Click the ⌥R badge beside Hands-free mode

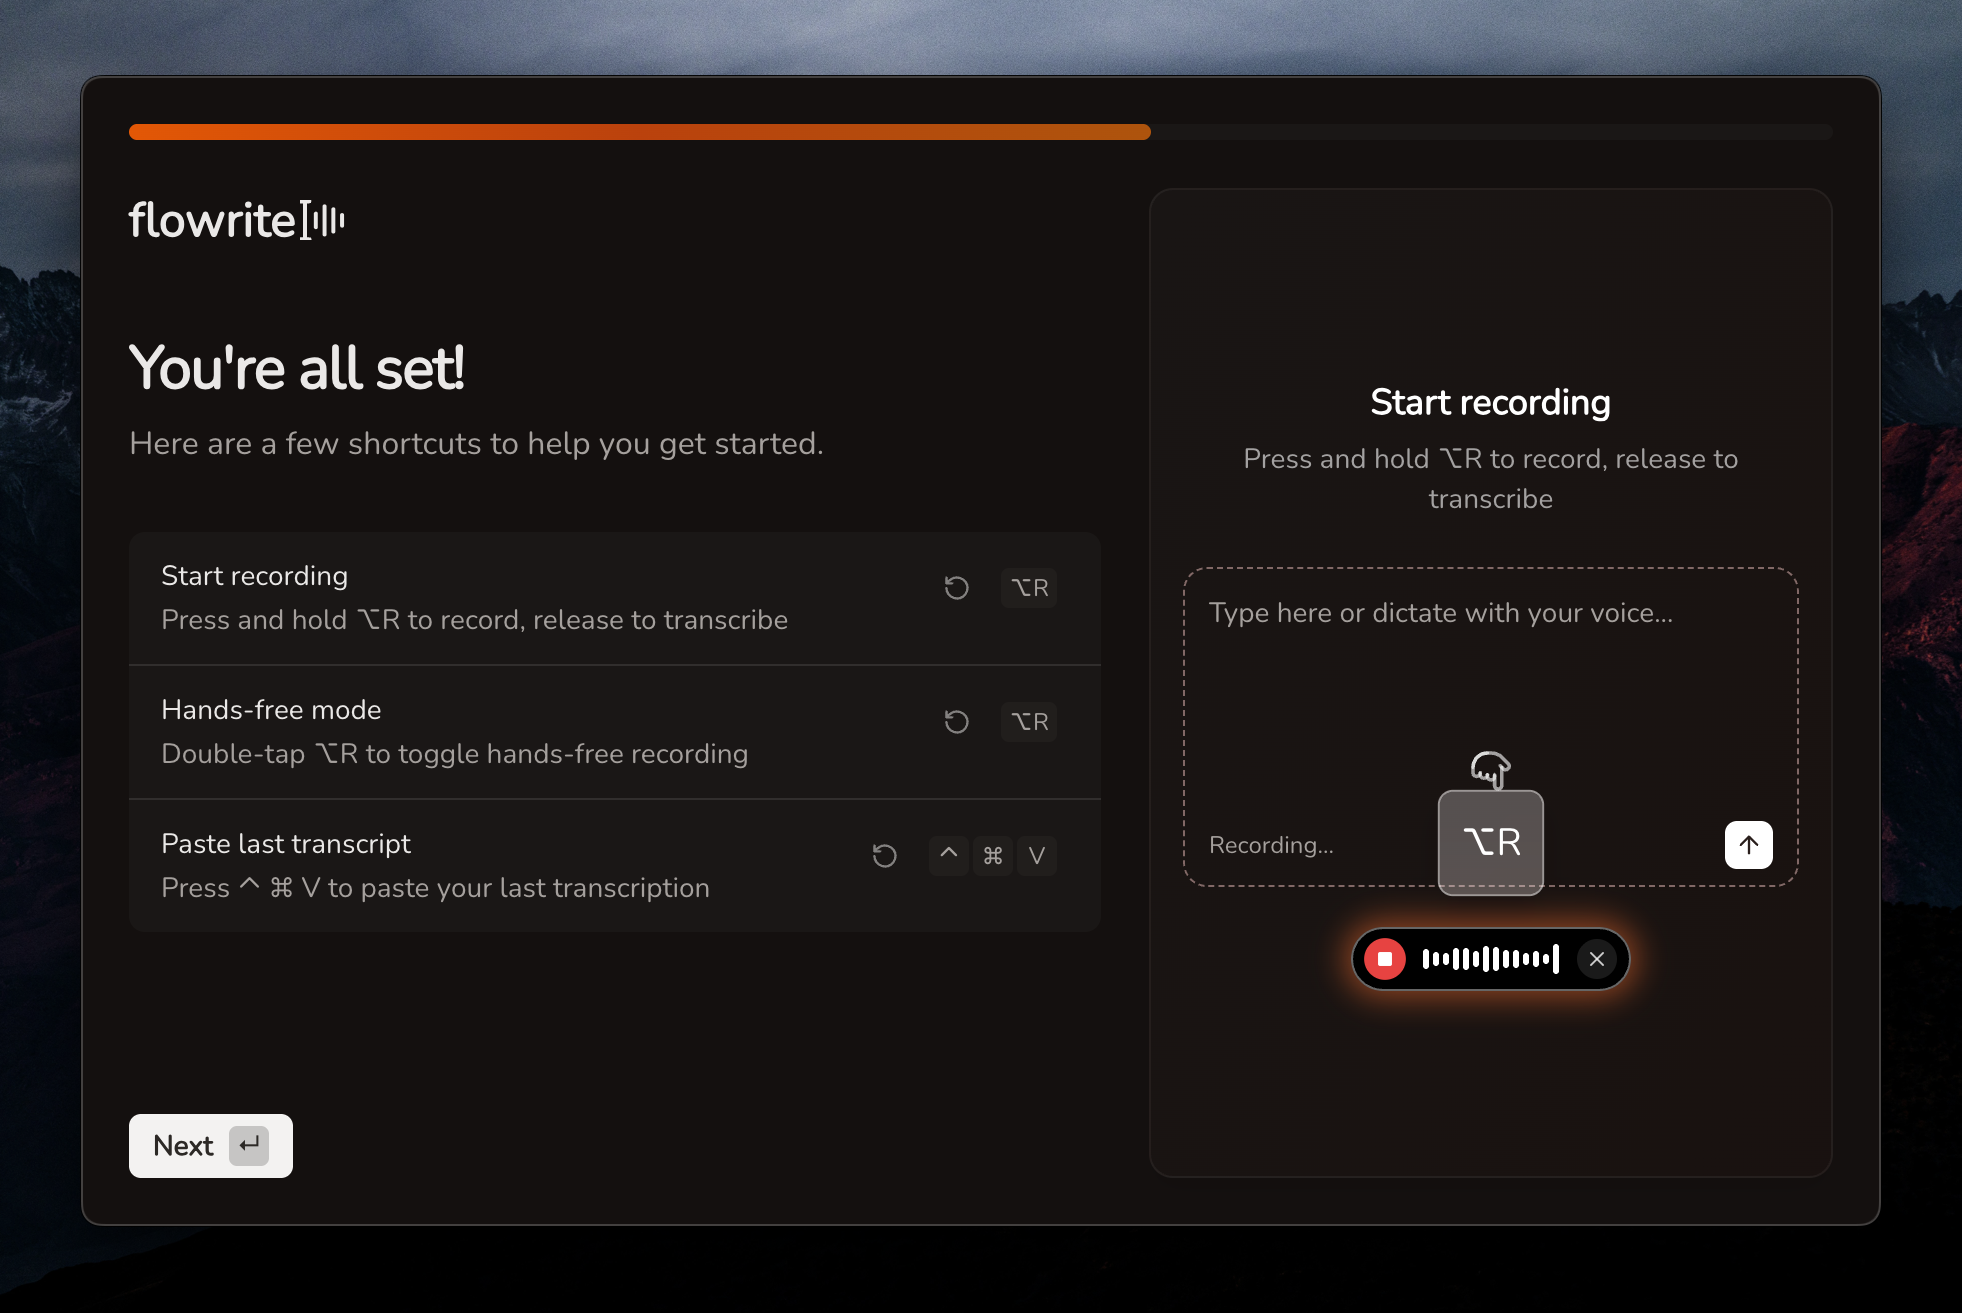pyautogui.click(x=1029, y=722)
